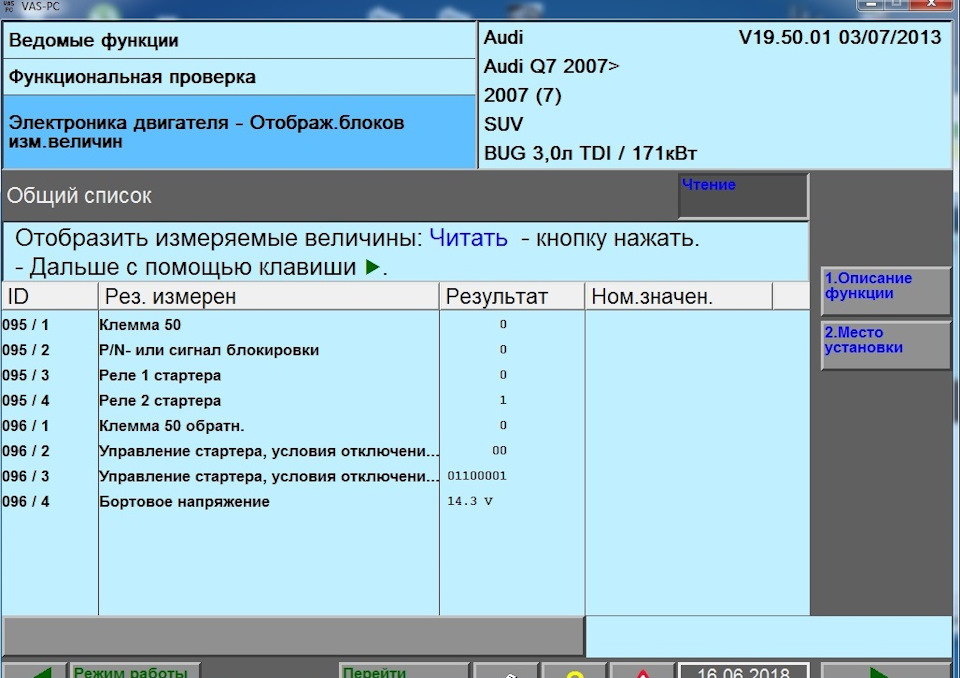Screen dimensions: 960x678
Task: Click the Результат column header
Action: pyautogui.click(x=512, y=296)
